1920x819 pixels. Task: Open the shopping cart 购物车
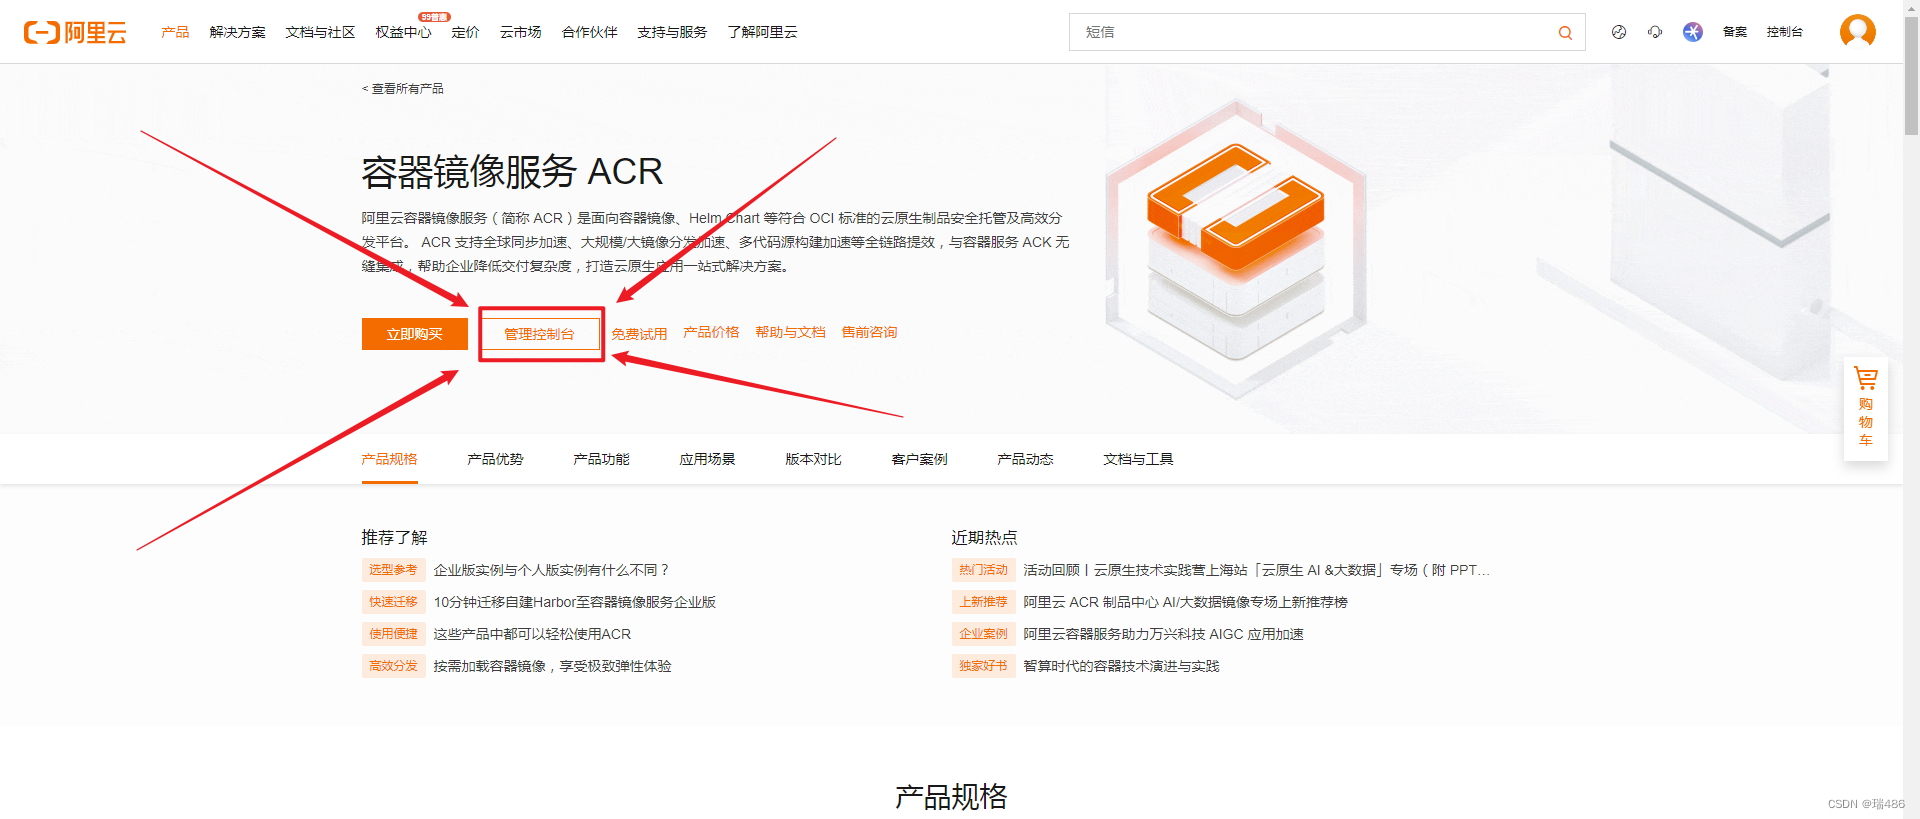pos(1866,408)
